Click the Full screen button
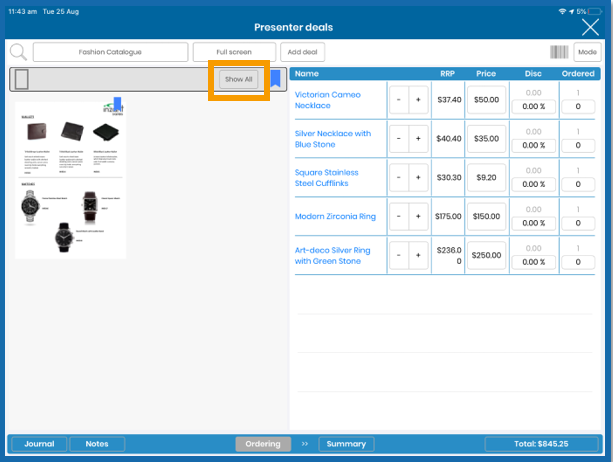The height and width of the screenshot is (462, 613). pyautogui.click(x=234, y=52)
